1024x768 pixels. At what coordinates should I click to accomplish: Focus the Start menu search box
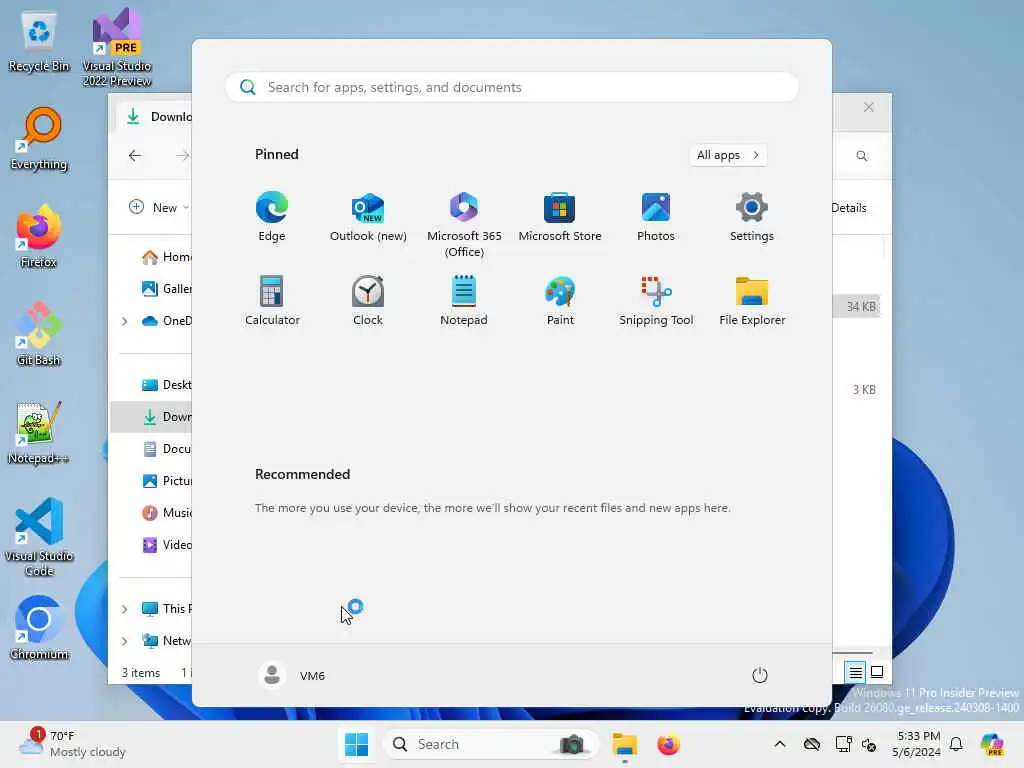tap(512, 87)
